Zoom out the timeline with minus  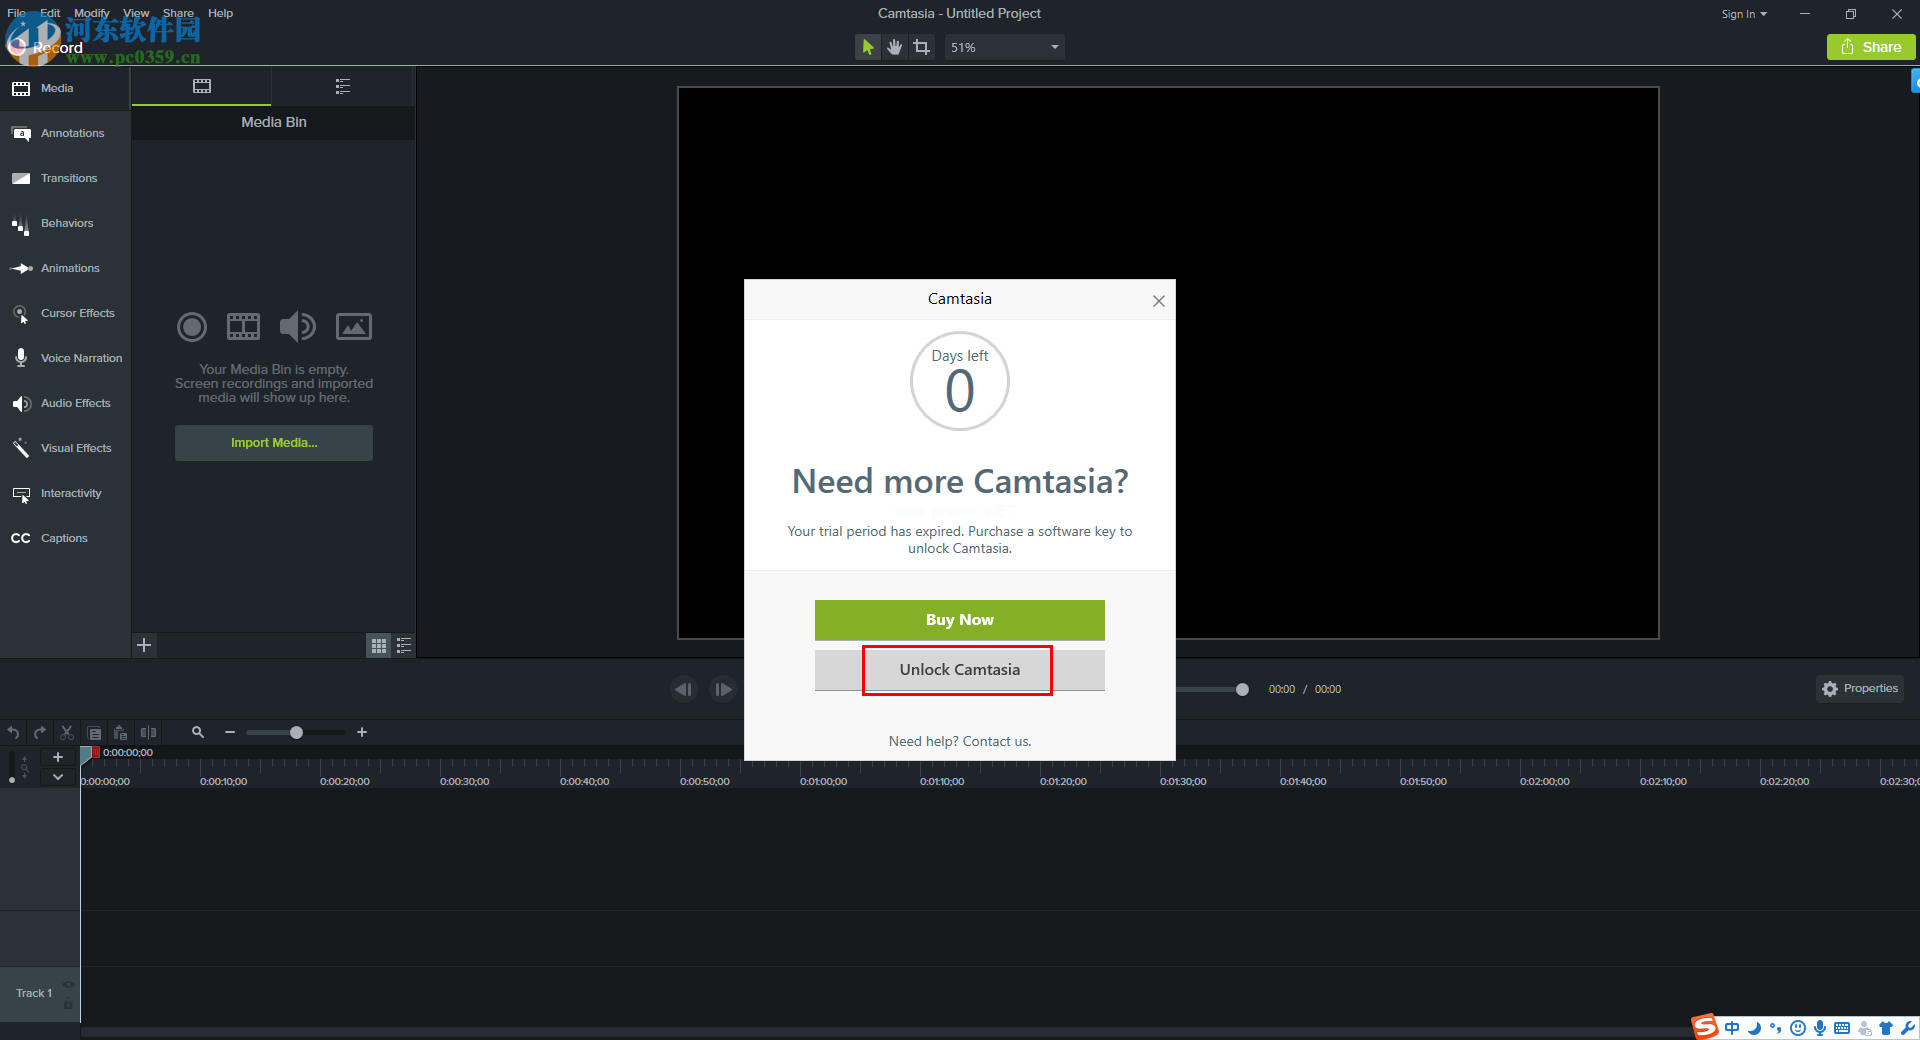(x=230, y=733)
